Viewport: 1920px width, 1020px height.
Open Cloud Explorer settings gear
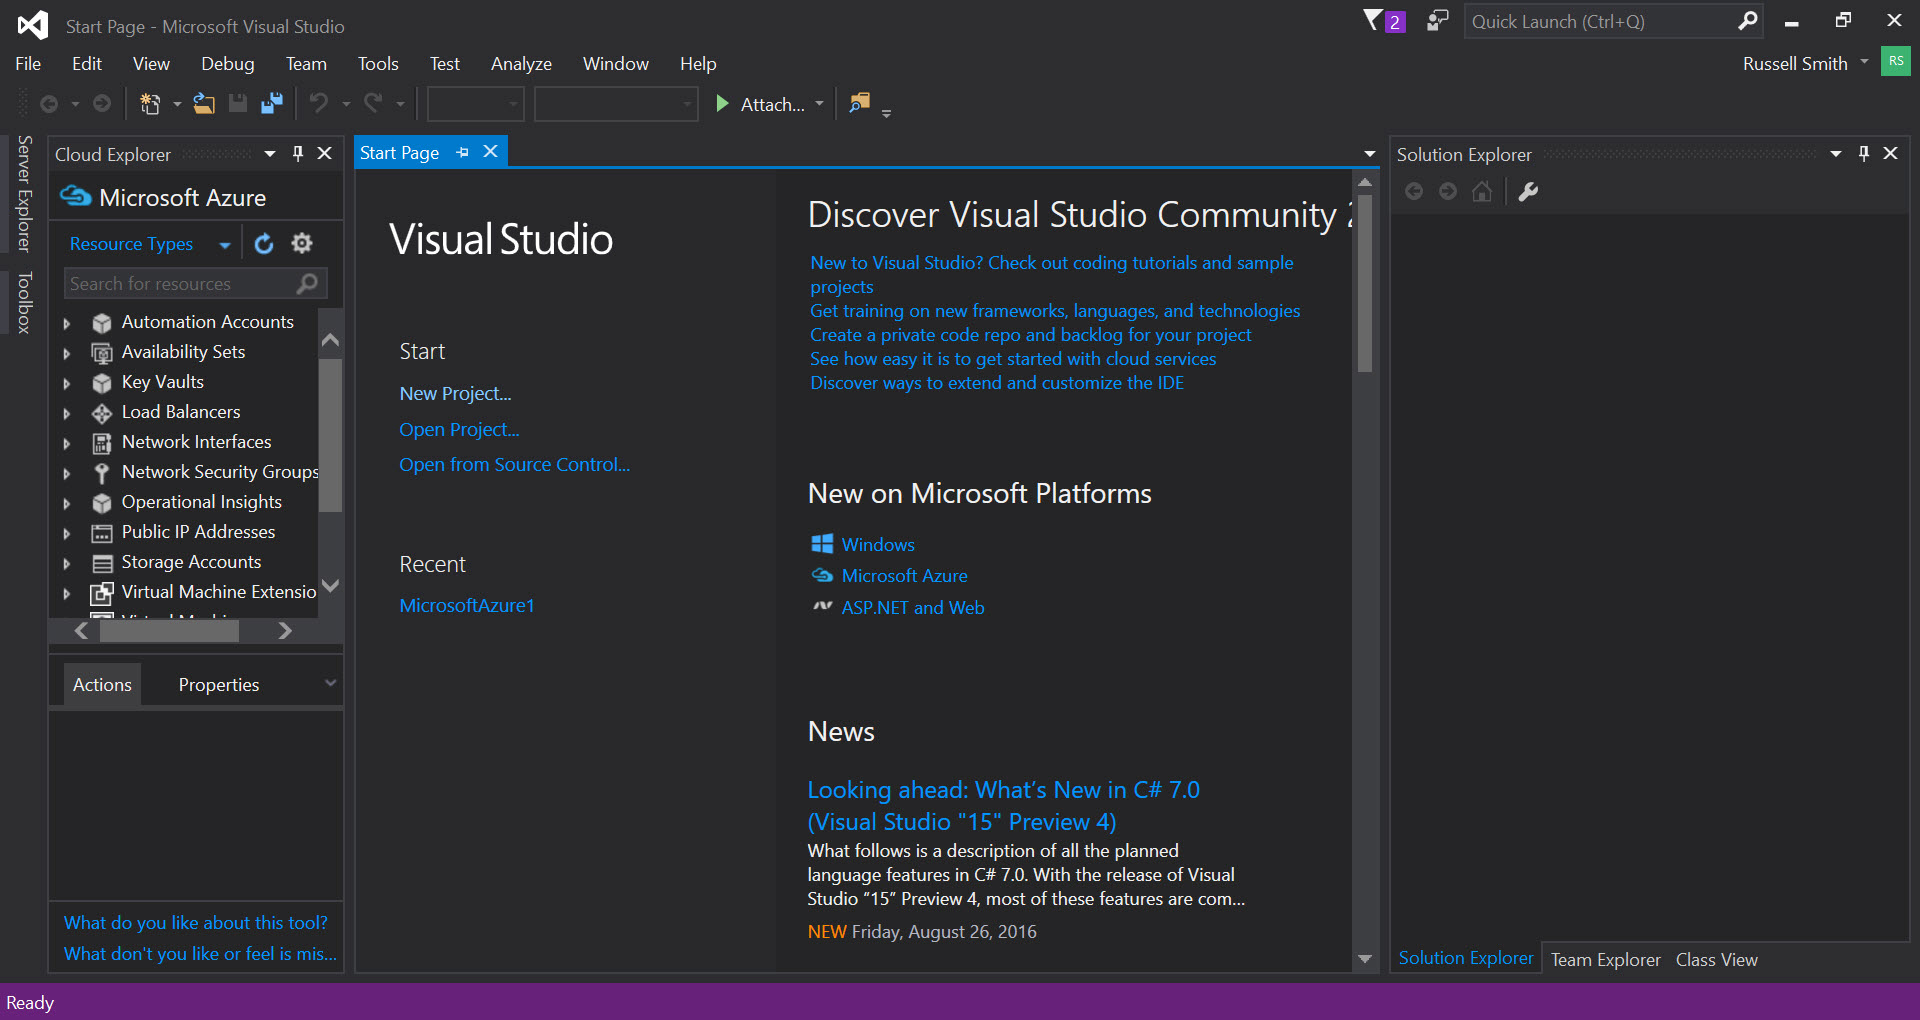302,244
